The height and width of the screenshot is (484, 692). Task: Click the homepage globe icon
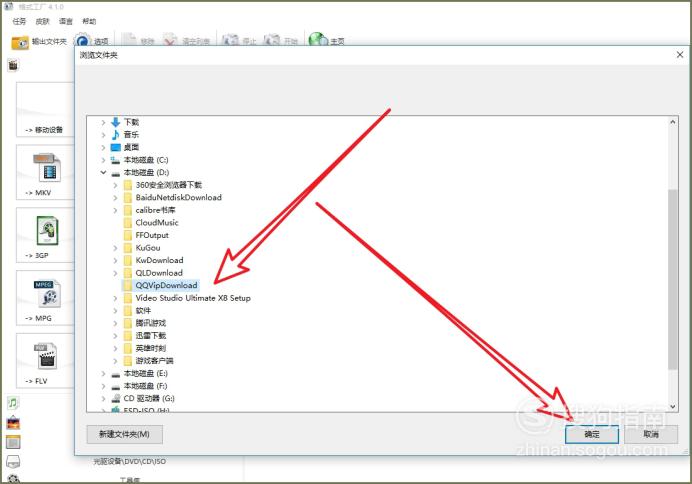coord(318,40)
